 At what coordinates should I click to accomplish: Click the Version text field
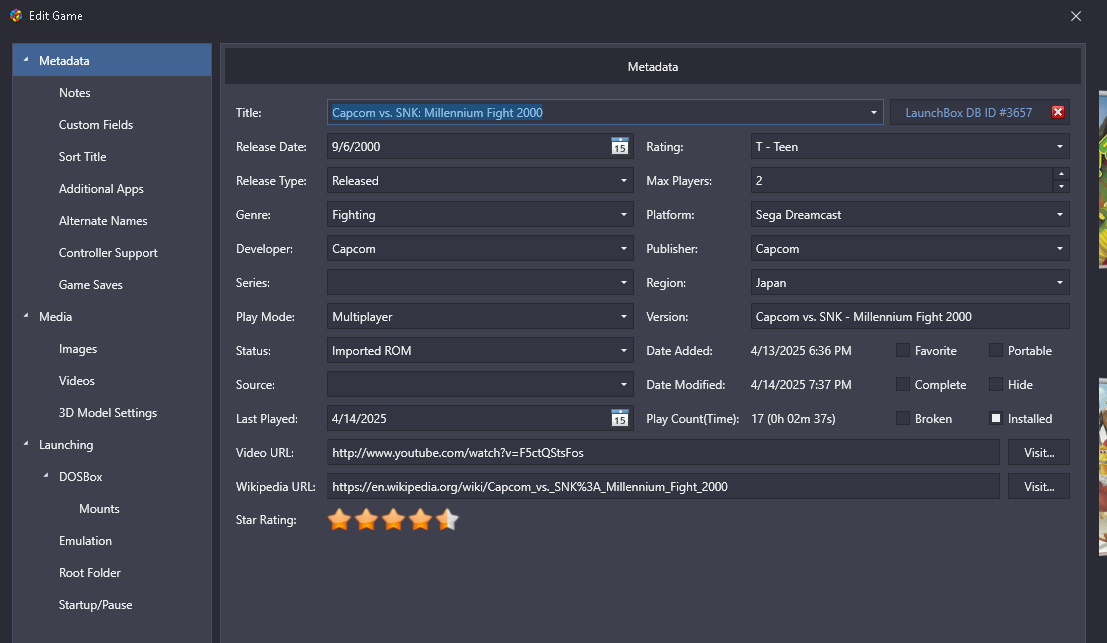910,316
